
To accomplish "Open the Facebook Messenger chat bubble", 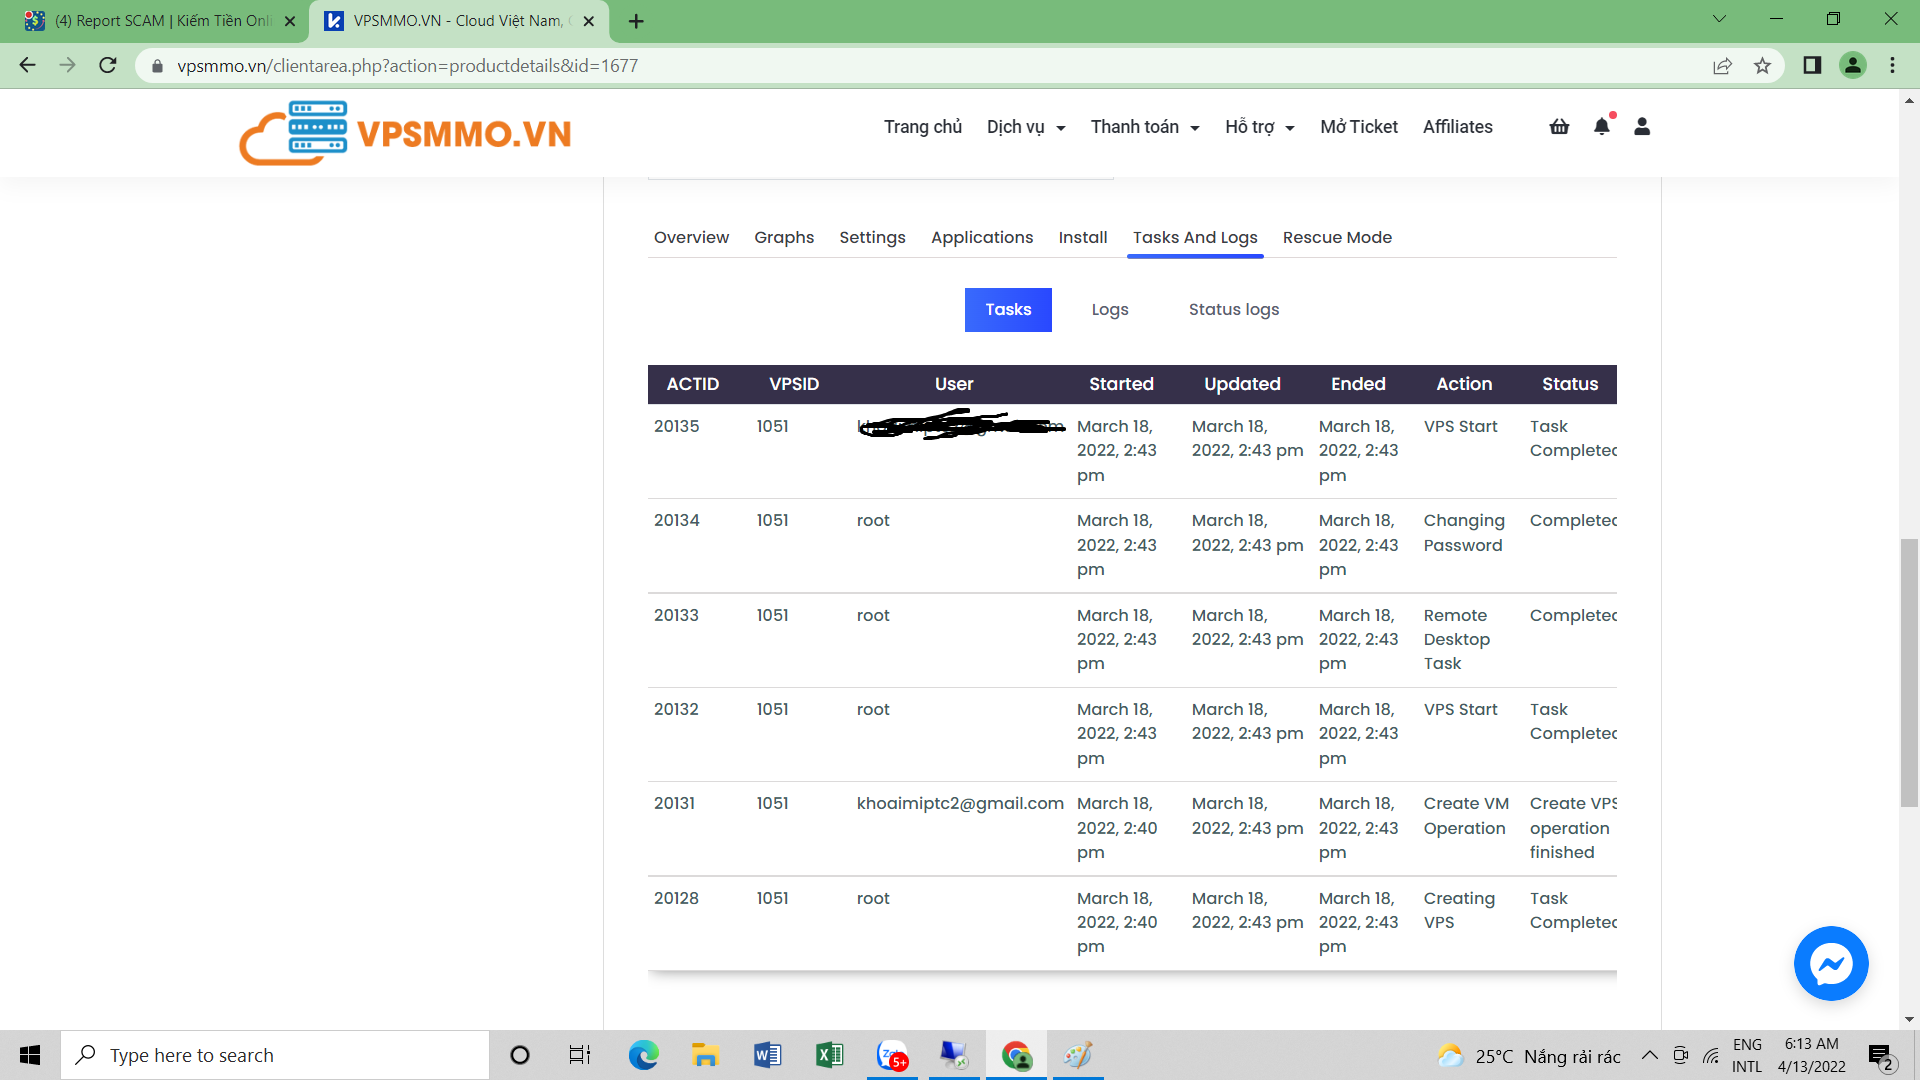I will 1830,963.
